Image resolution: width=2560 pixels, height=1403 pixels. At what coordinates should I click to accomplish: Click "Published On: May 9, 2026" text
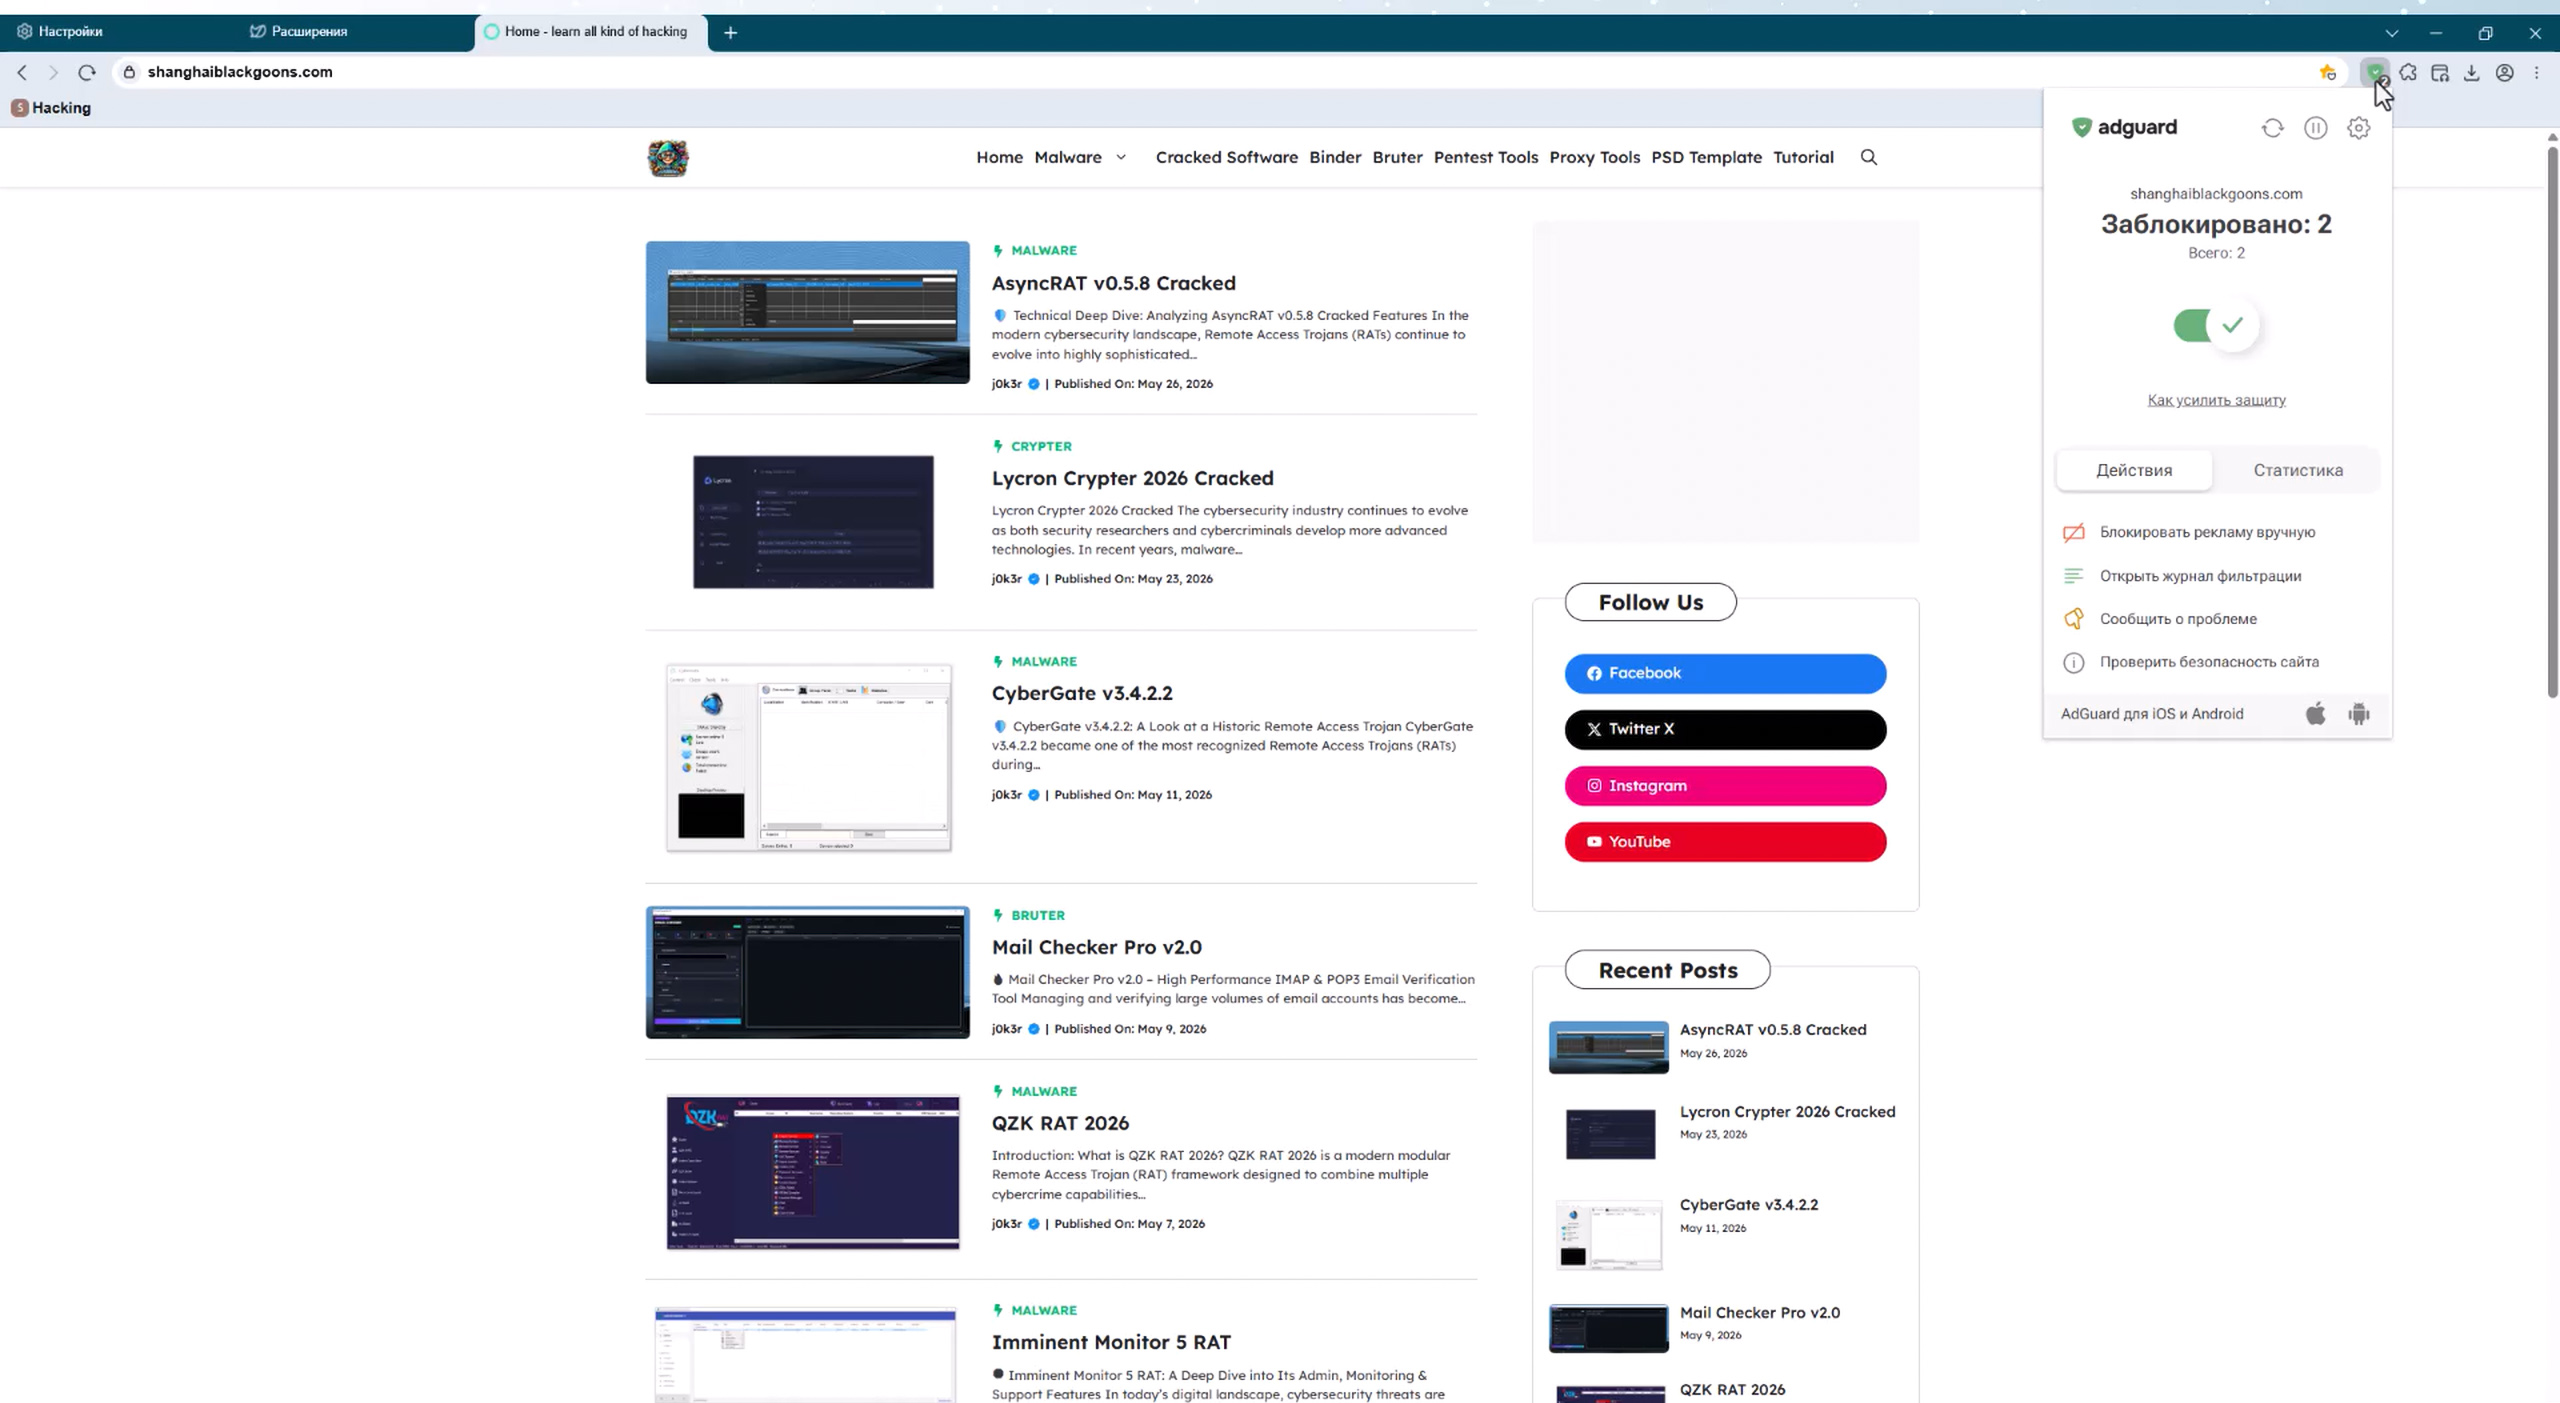[1130, 1029]
